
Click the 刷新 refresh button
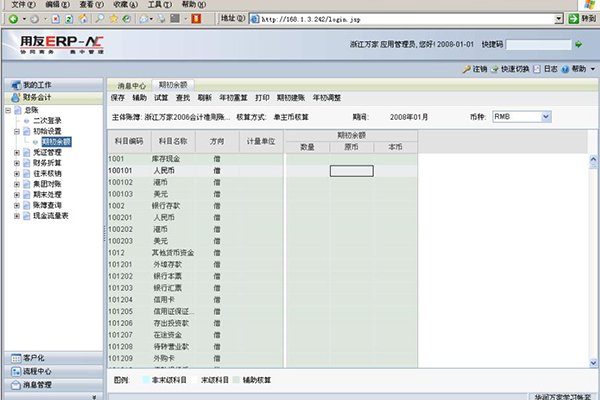pos(205,98)
